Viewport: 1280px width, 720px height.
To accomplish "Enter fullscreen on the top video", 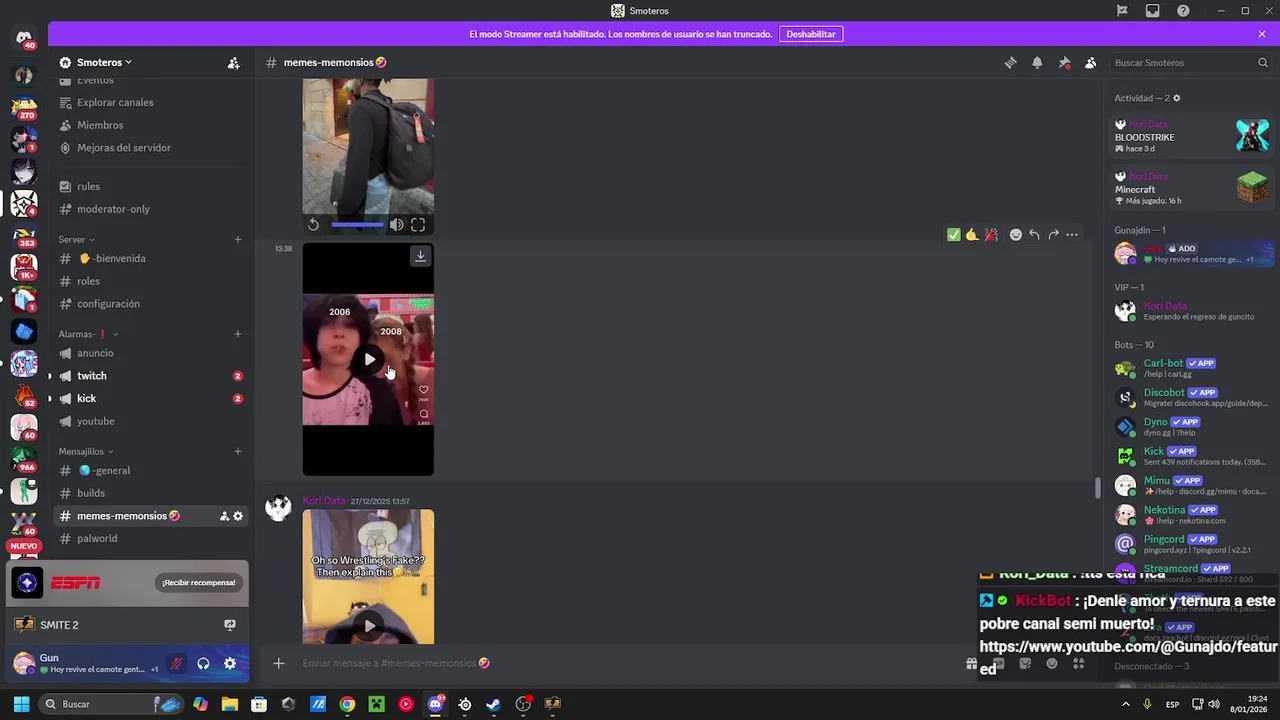I will [x=418, y=225].
